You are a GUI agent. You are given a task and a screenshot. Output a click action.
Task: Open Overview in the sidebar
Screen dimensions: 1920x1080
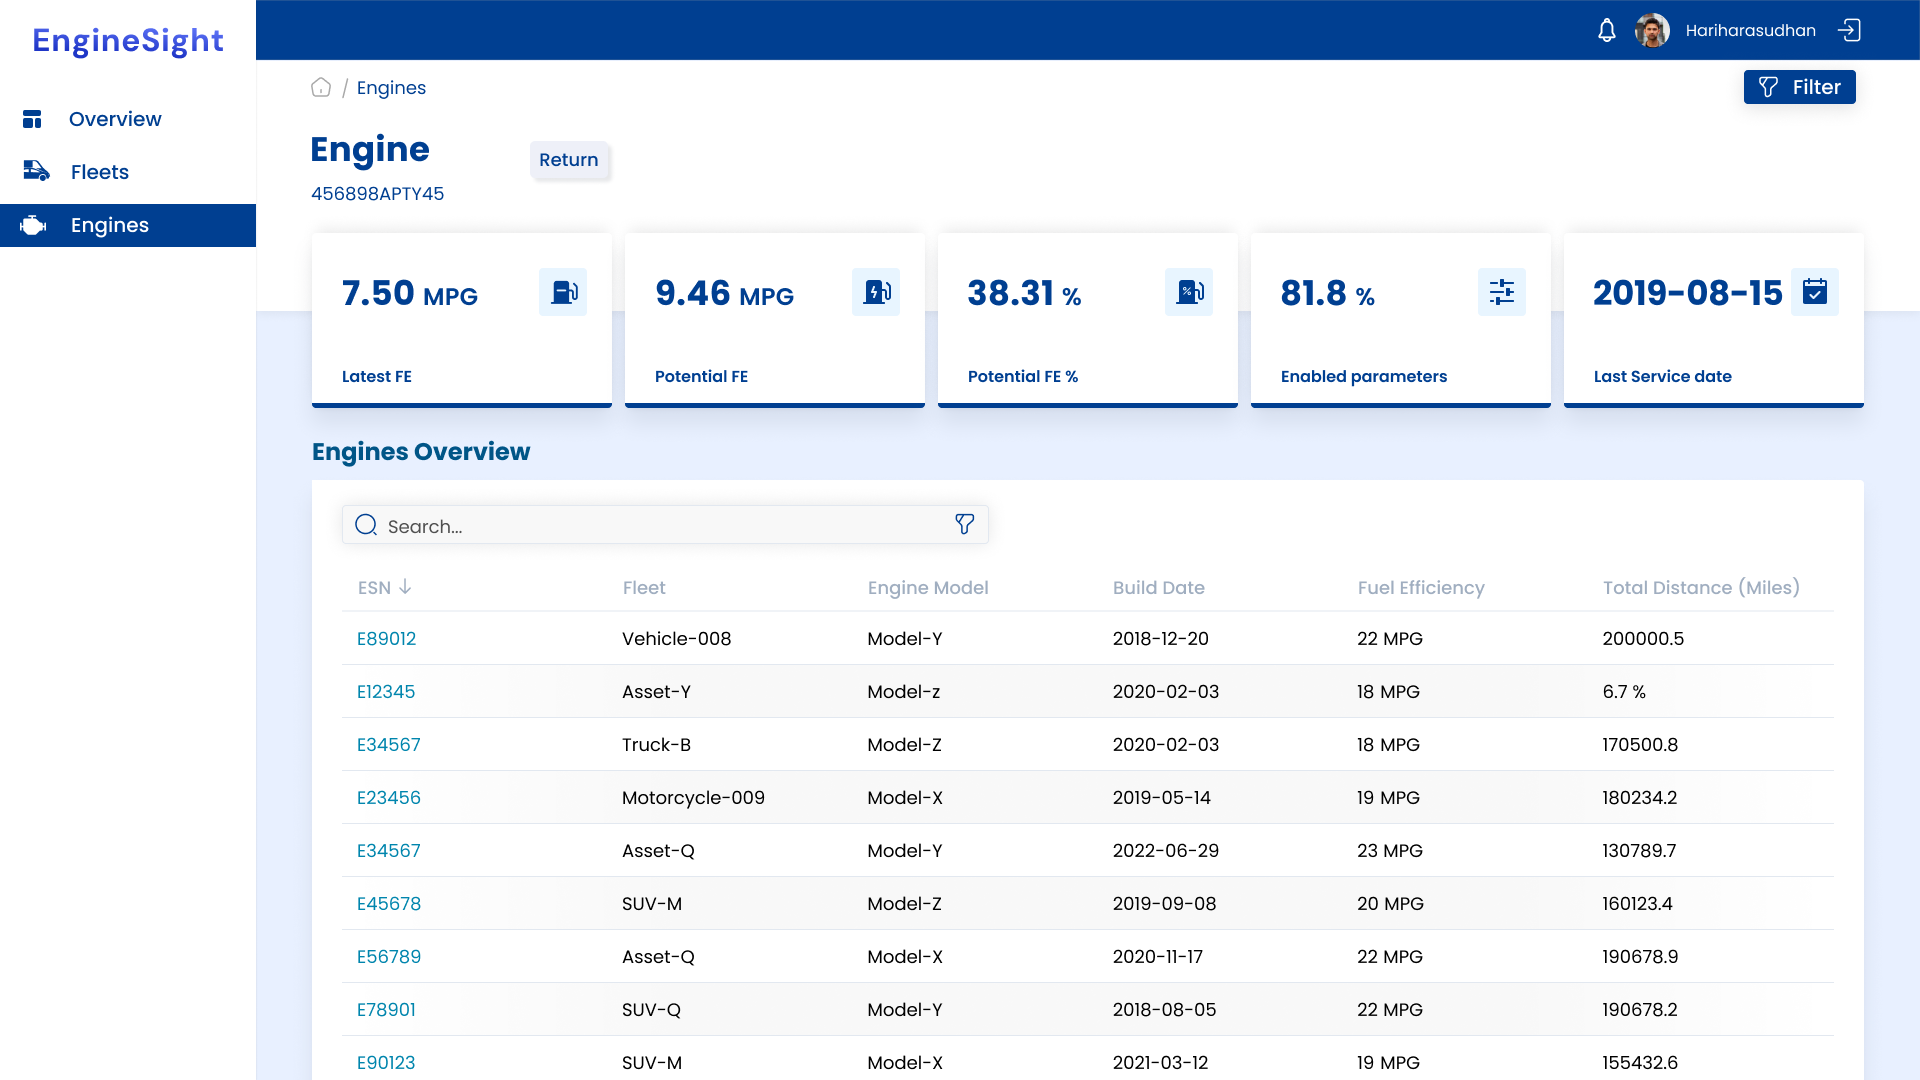115,119
